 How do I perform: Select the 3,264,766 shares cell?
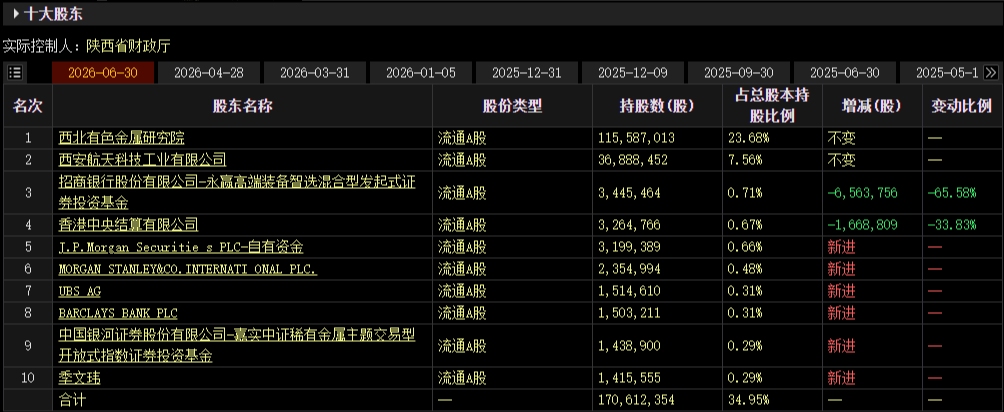[x=629, y=225]
